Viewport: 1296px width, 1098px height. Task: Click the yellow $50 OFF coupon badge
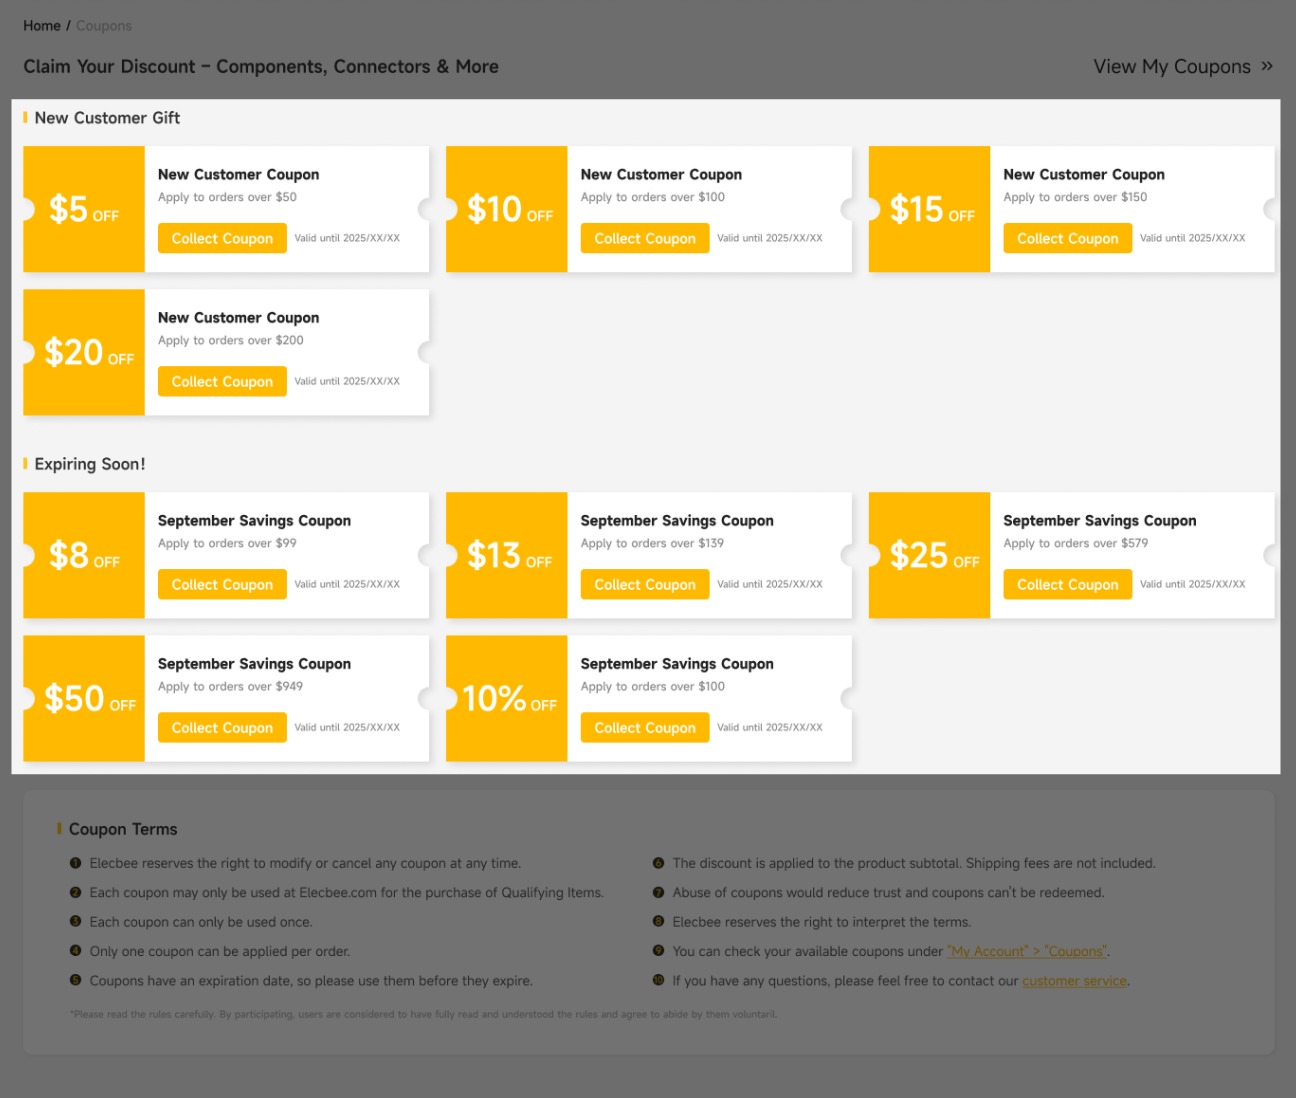pos(84,698)
